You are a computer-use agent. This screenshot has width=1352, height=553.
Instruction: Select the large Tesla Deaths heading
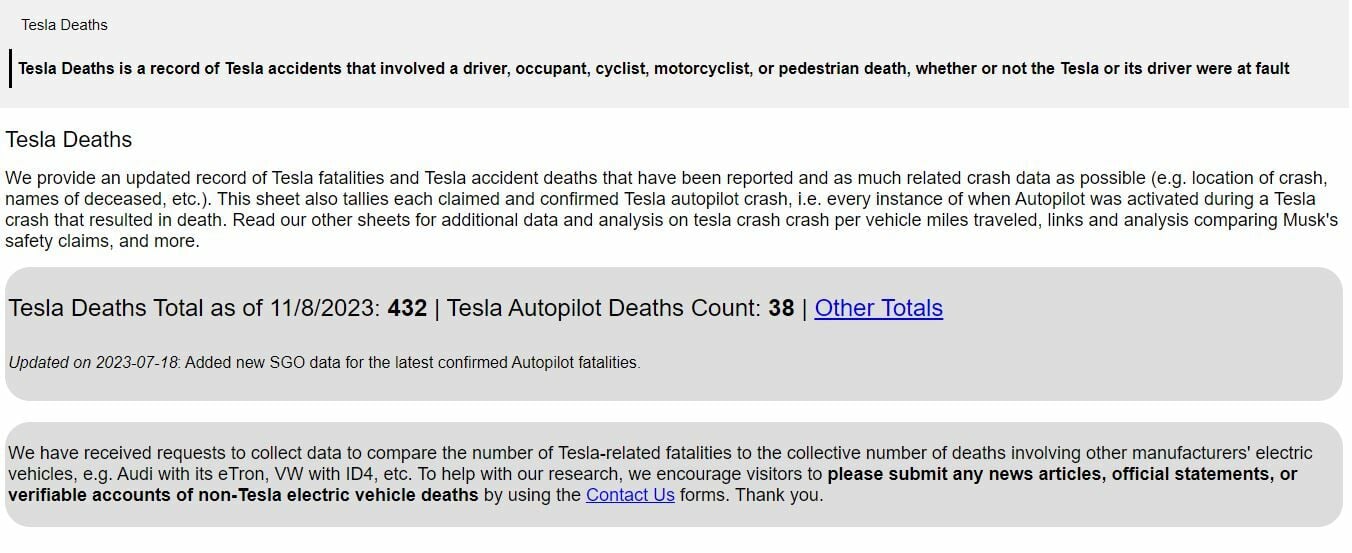coord(69,139)
